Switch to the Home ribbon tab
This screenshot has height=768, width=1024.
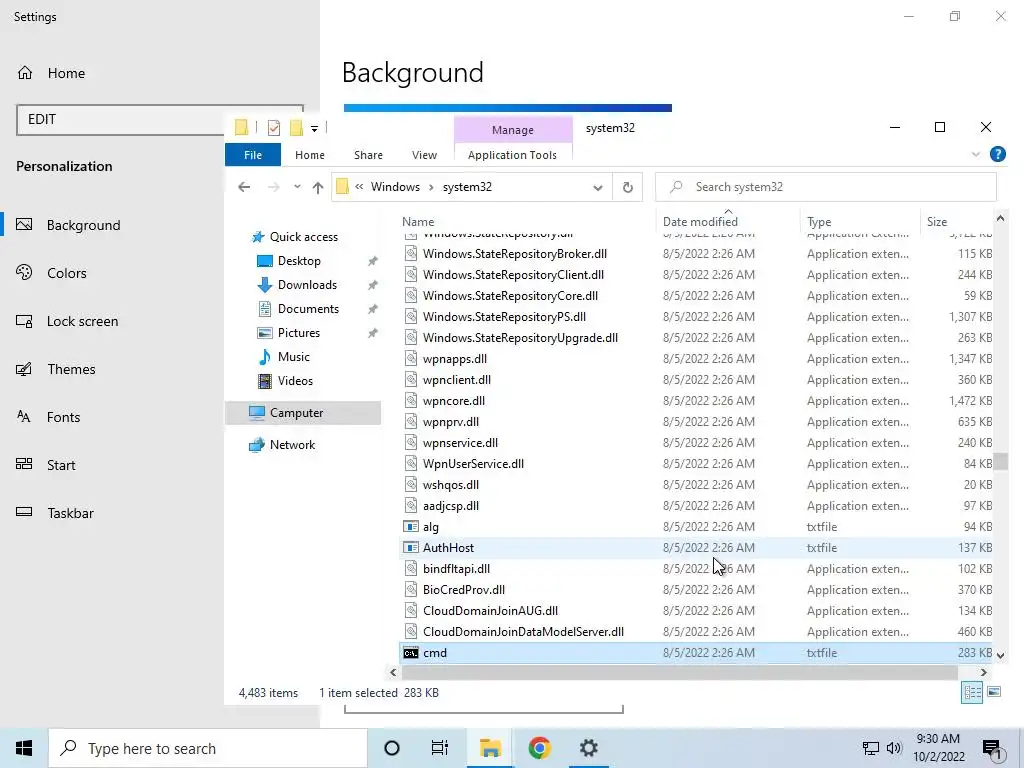click(x=310, y=155)
